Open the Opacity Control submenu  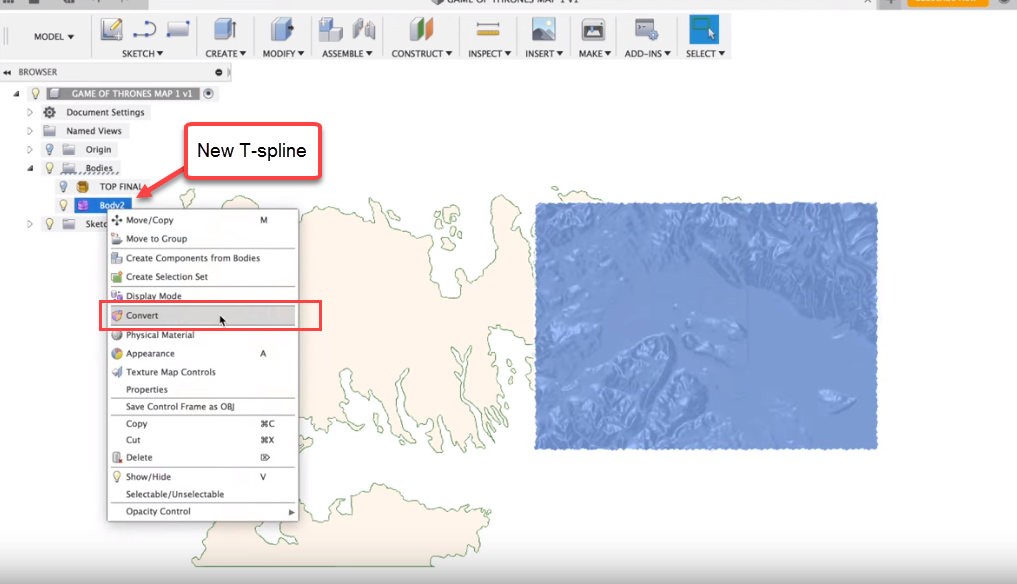click(202, 511)
